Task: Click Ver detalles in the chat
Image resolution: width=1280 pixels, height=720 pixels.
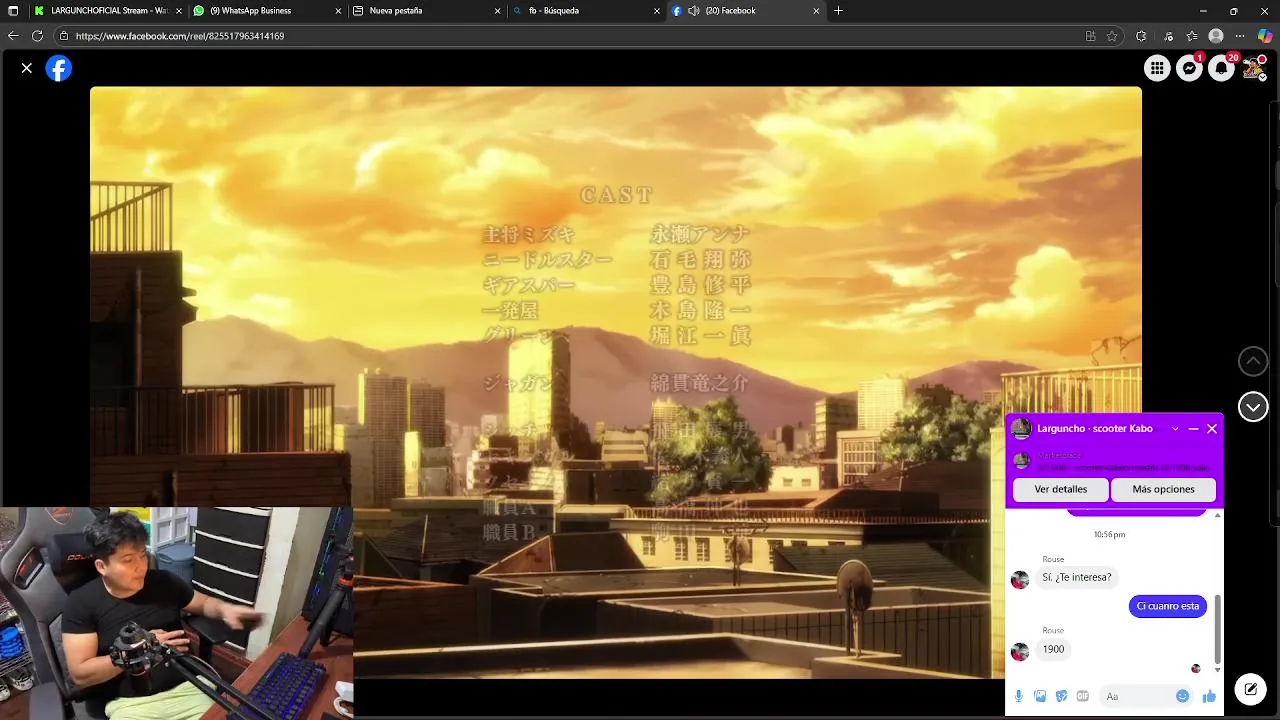Action: coord(1061,490)
